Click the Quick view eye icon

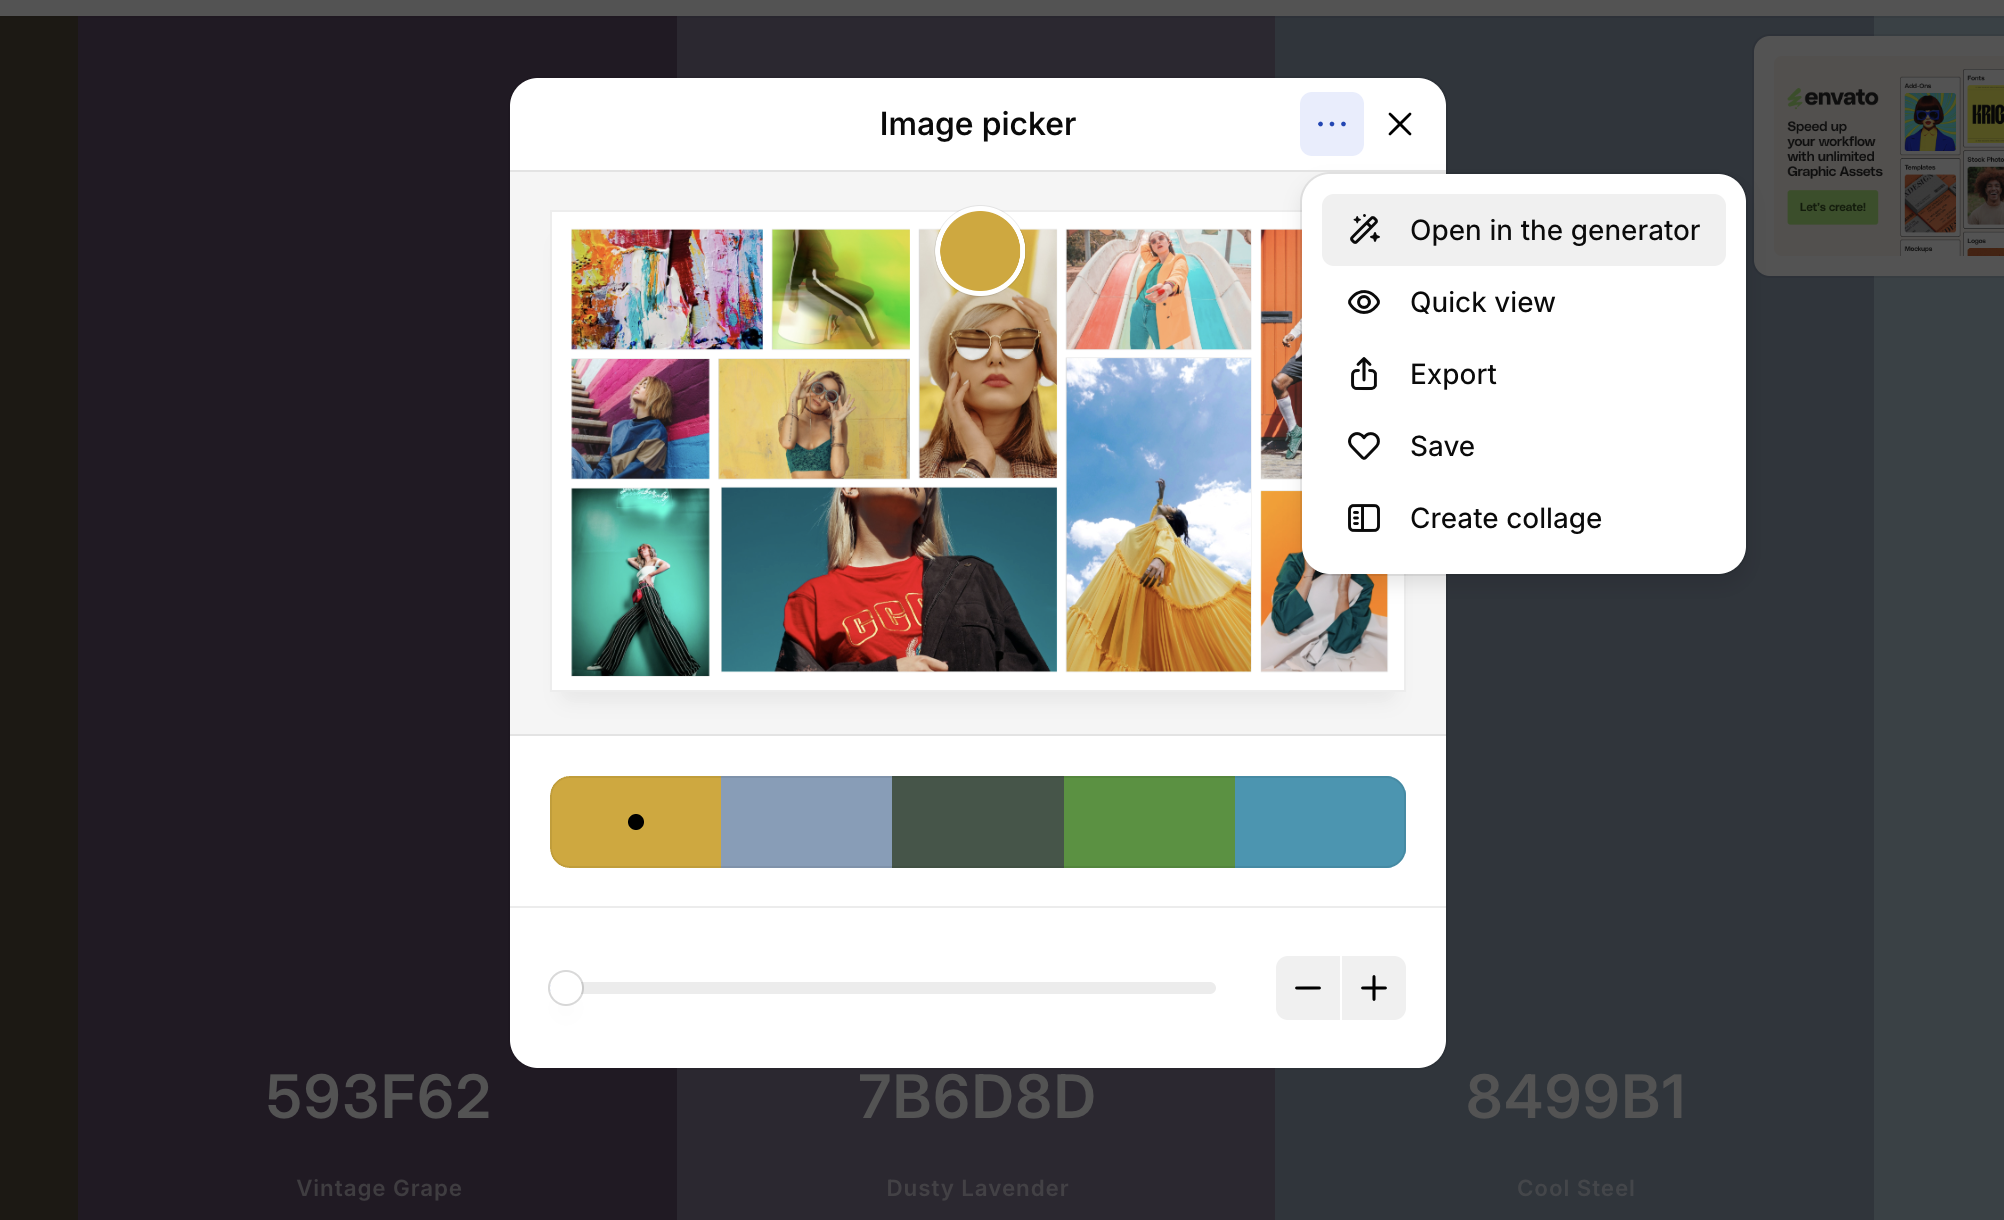click(1364, 302)
